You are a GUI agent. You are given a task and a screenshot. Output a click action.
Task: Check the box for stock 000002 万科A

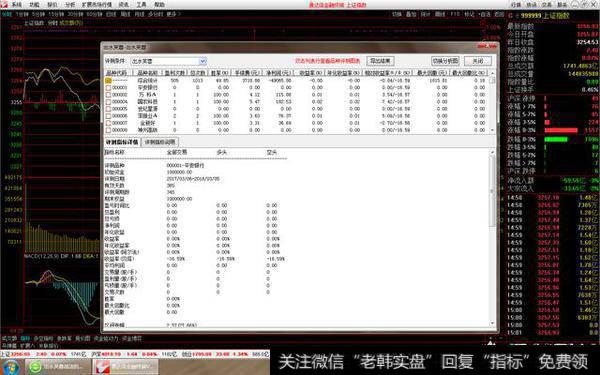(x=108, y=95)
